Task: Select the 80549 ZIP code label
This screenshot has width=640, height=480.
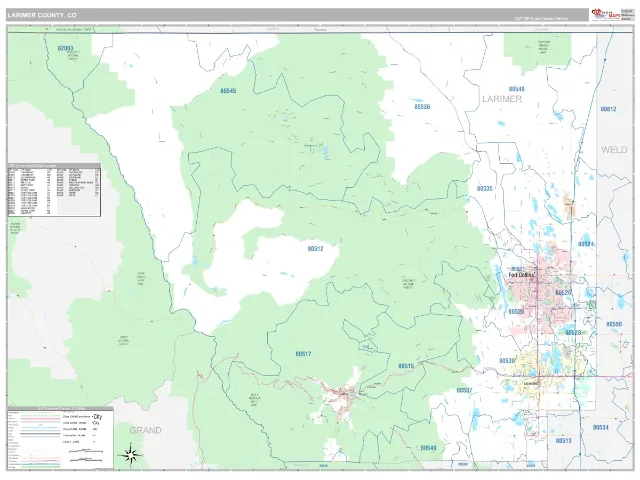Action: [516, 89]
